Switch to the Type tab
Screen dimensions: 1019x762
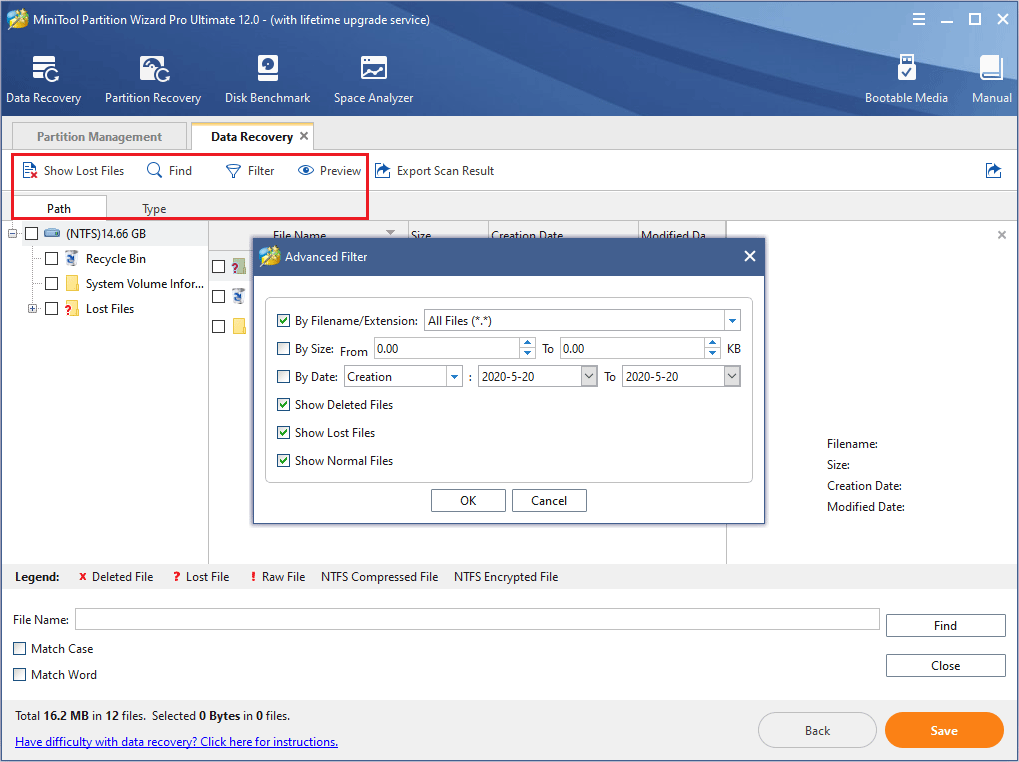154,208
